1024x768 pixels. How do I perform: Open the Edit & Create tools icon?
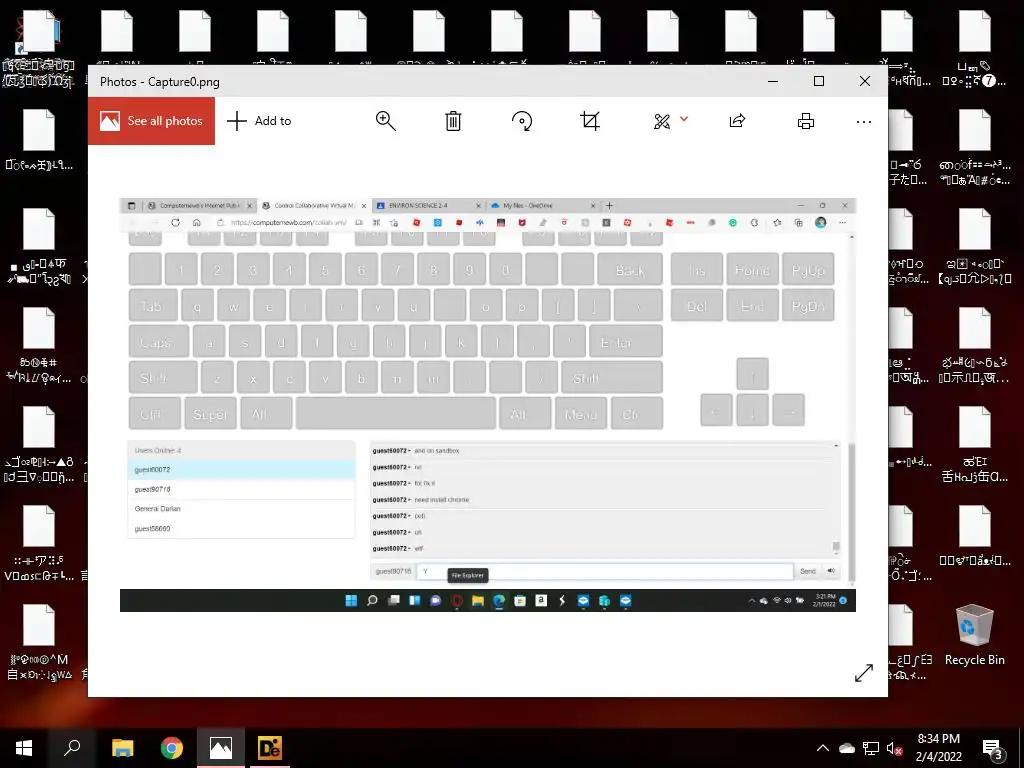[x=662, y=121]
